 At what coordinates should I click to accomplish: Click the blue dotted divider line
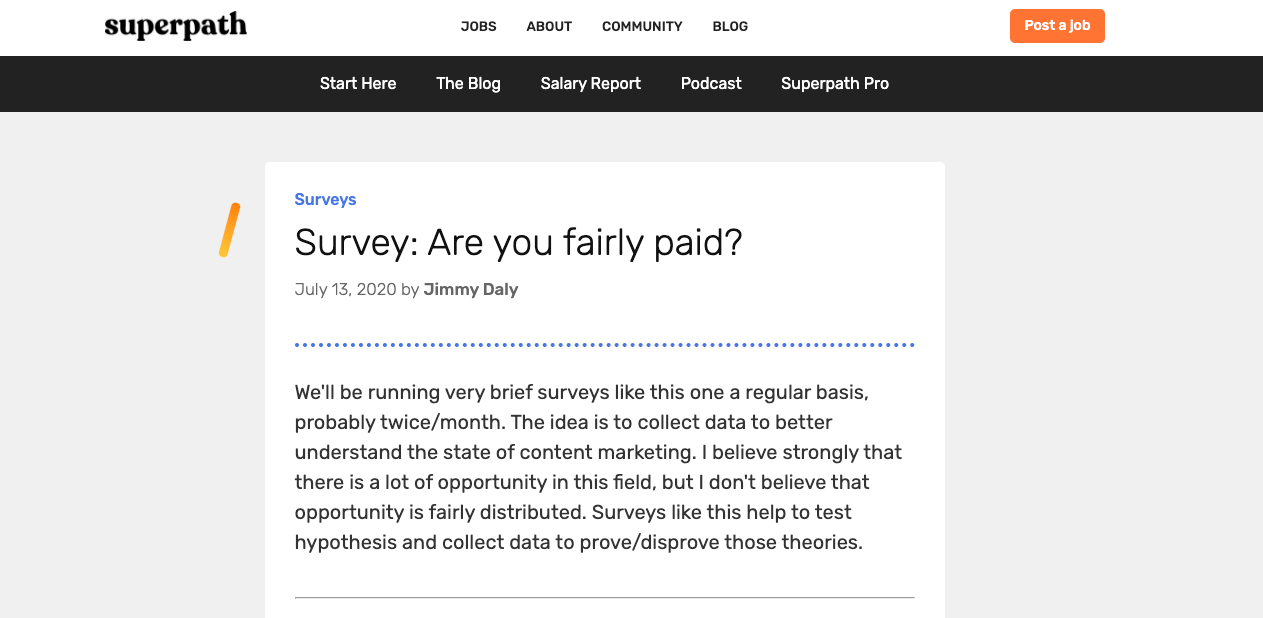pyautogui.click(x=604, y=345)
